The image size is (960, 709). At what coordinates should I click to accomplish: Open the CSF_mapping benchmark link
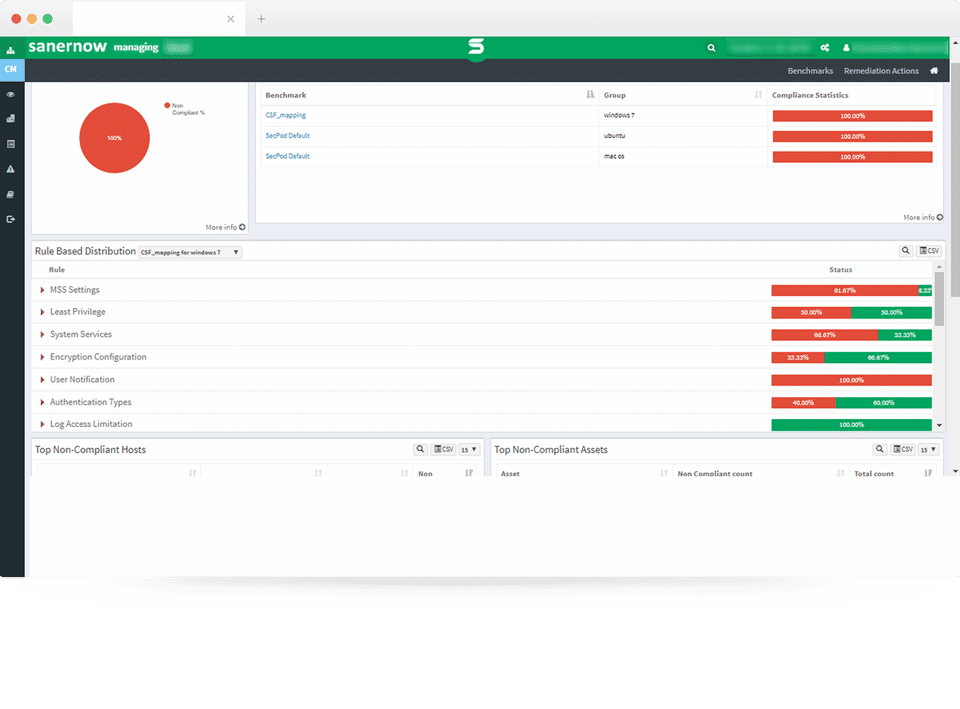click(x=285, y=115)
